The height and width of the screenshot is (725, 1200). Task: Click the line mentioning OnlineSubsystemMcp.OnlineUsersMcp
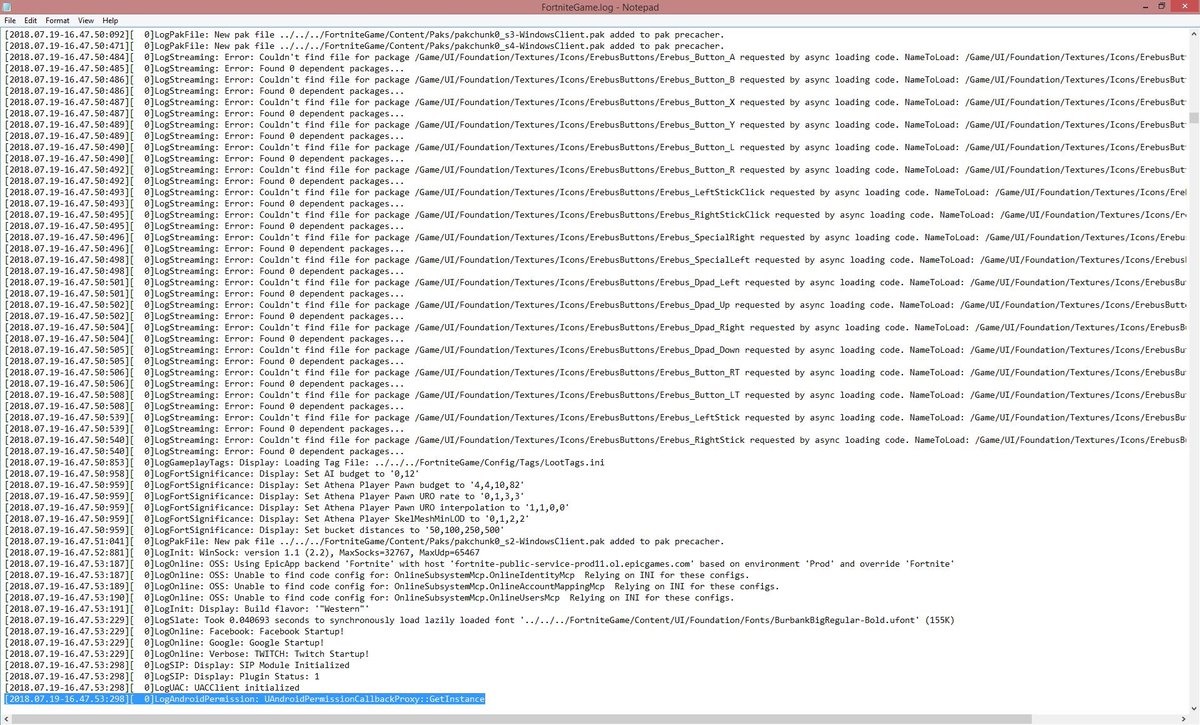[368, 597]
